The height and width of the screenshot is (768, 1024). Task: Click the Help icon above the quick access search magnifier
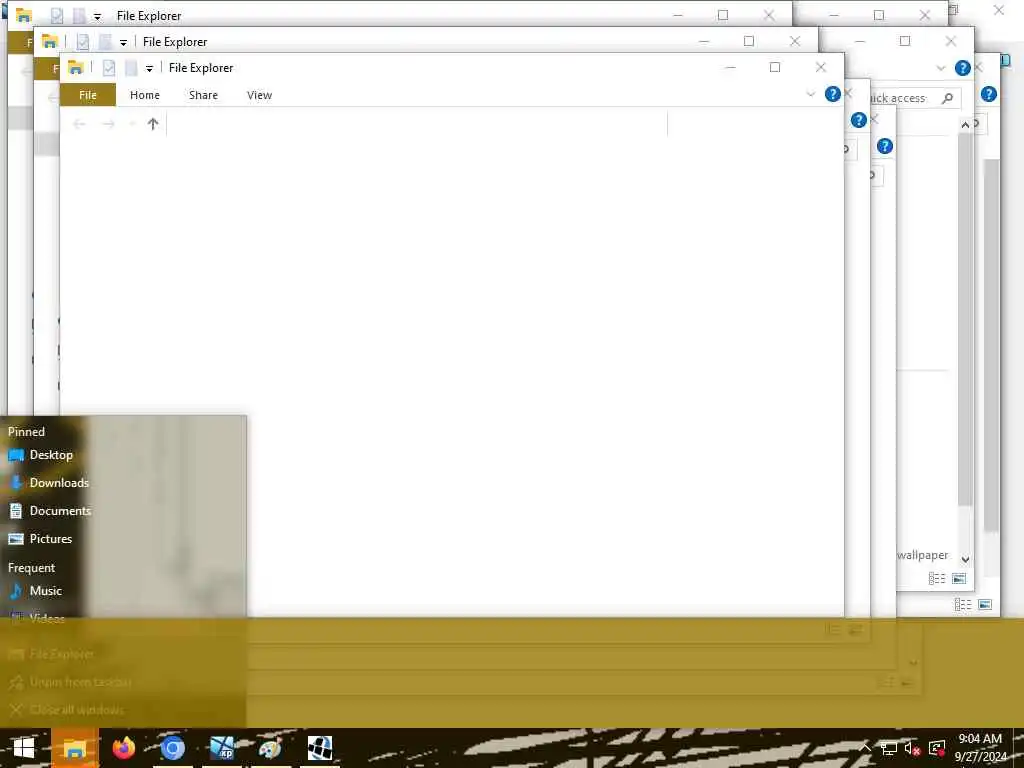click(x=963, y=68)
